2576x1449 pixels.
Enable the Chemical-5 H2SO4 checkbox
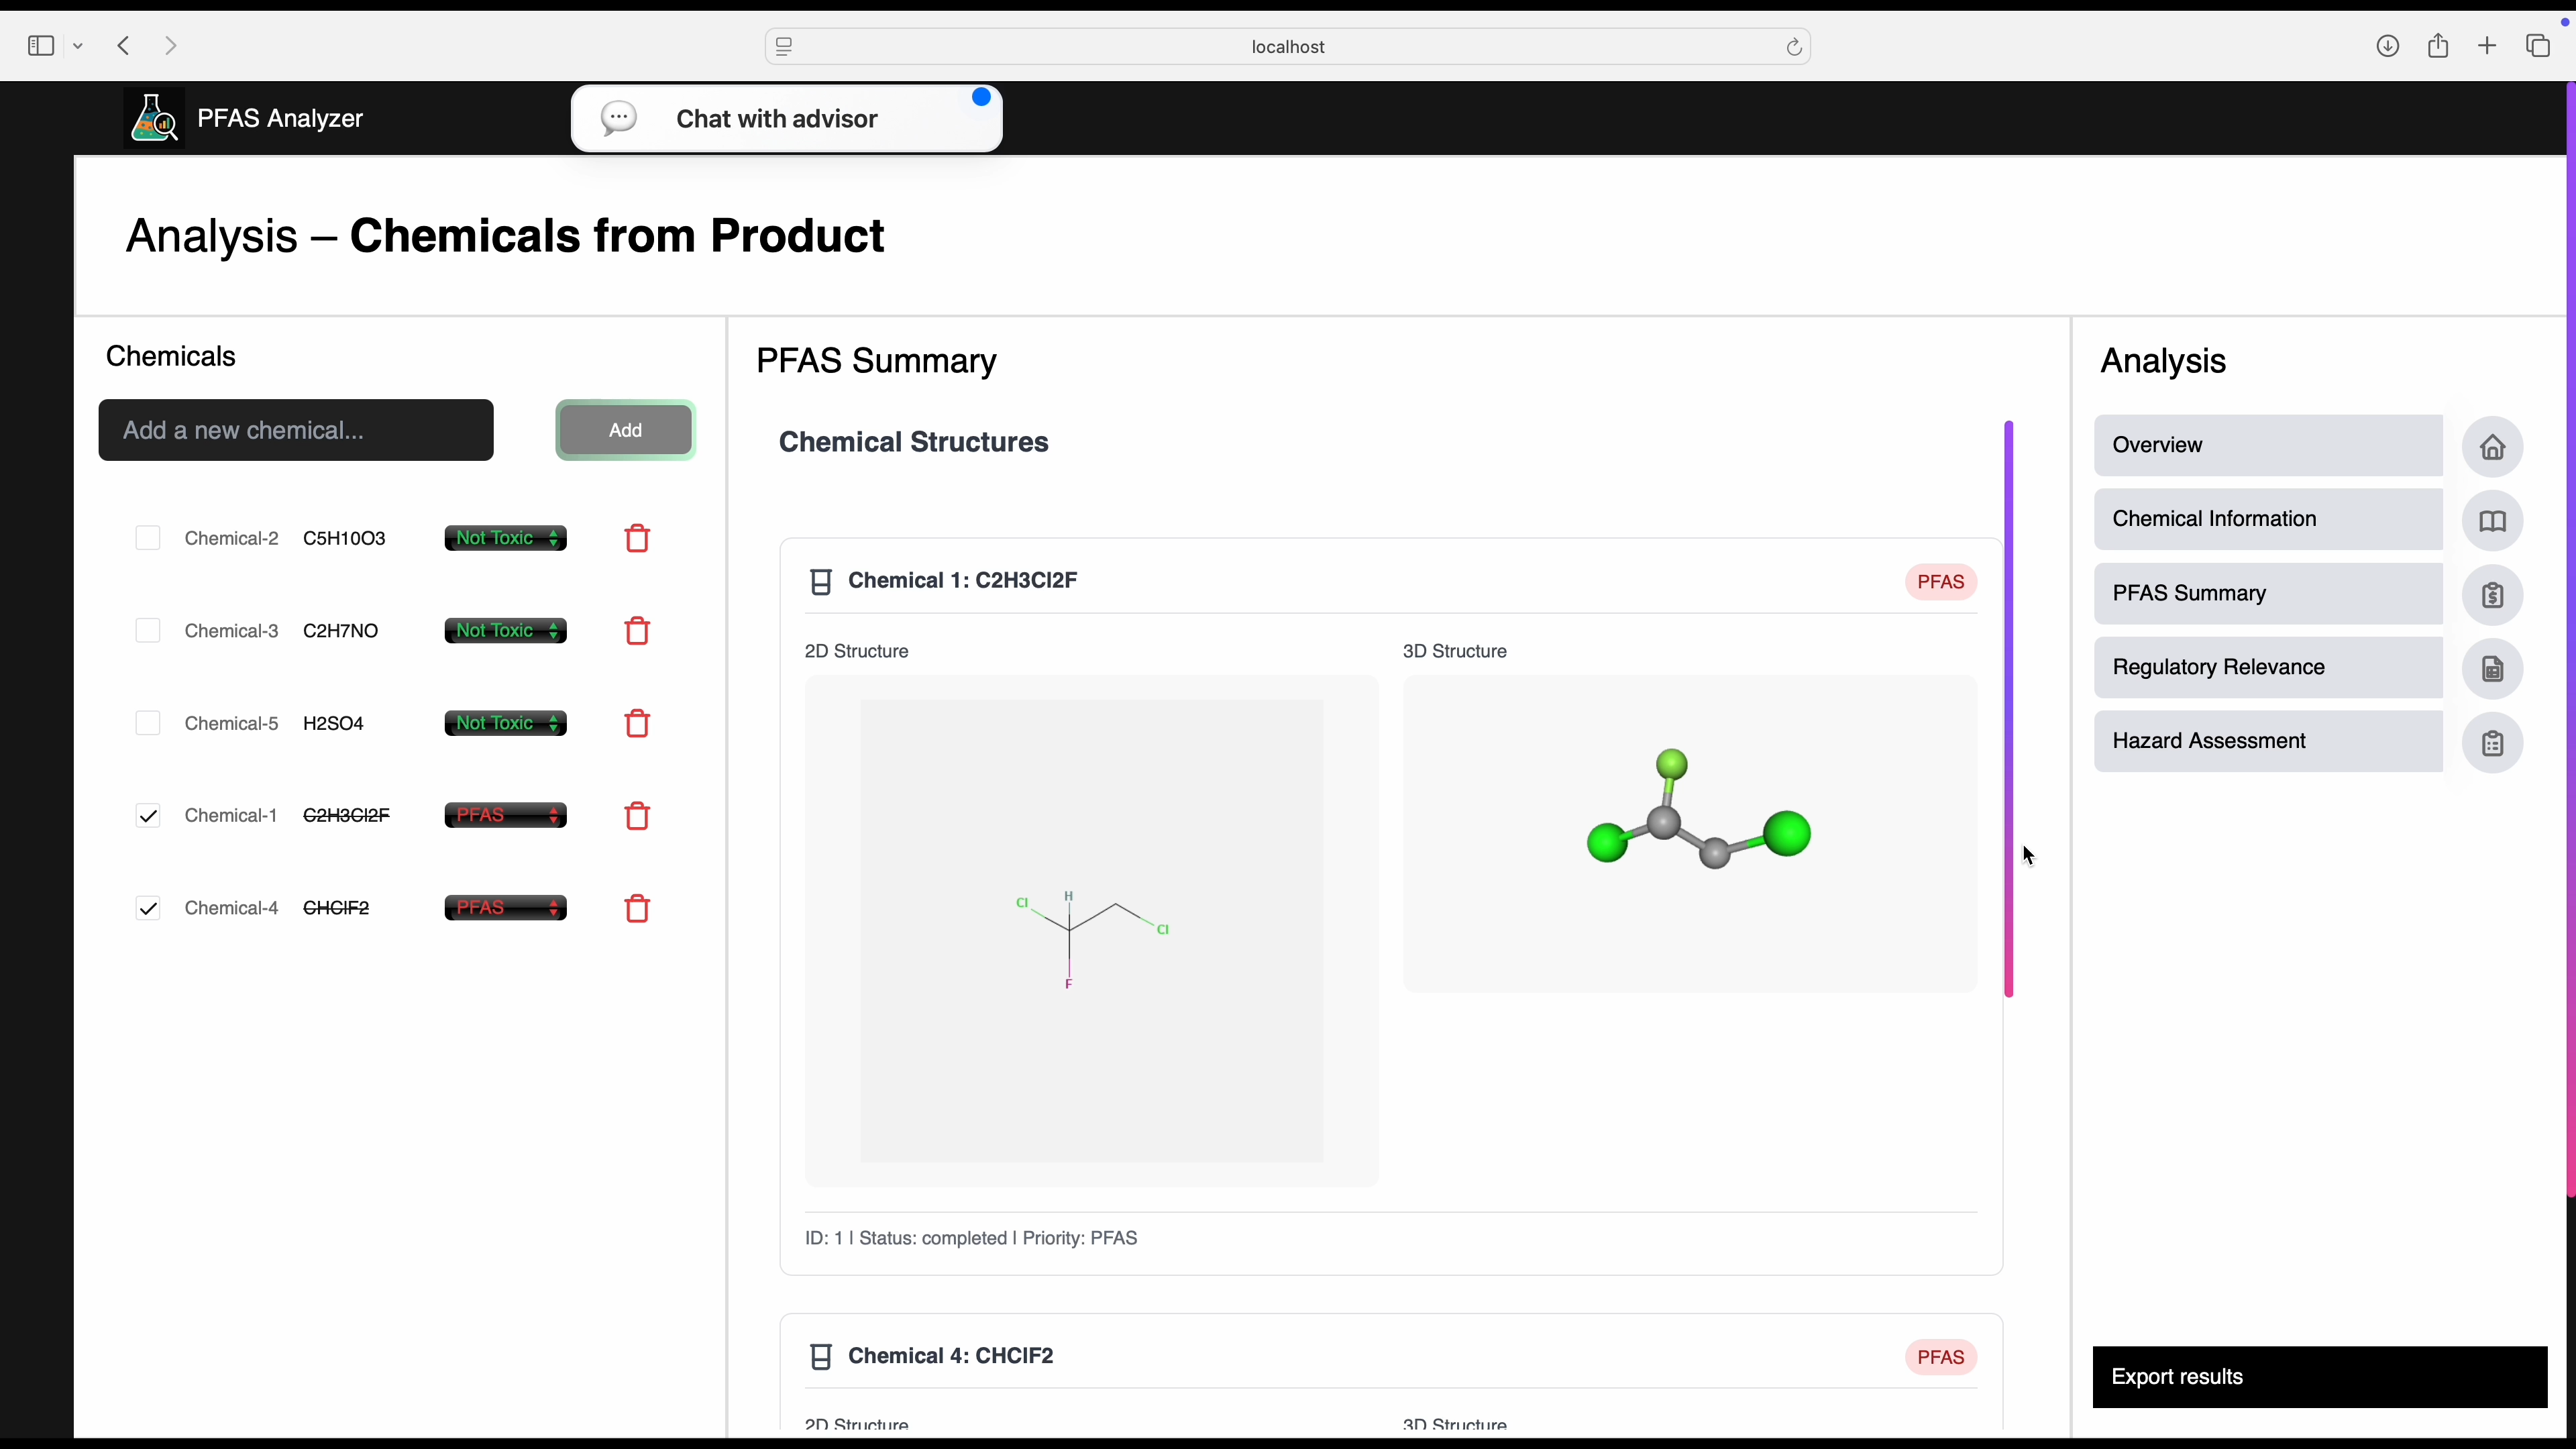coord(148,723)
